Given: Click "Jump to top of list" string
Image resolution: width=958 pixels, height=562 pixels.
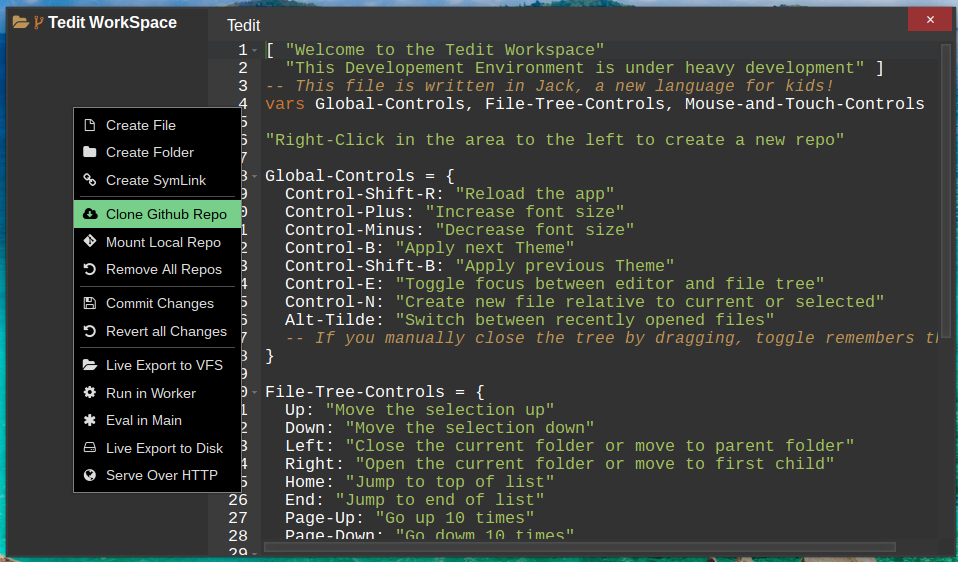Looking at the screenshot, I should click(450, 482).
